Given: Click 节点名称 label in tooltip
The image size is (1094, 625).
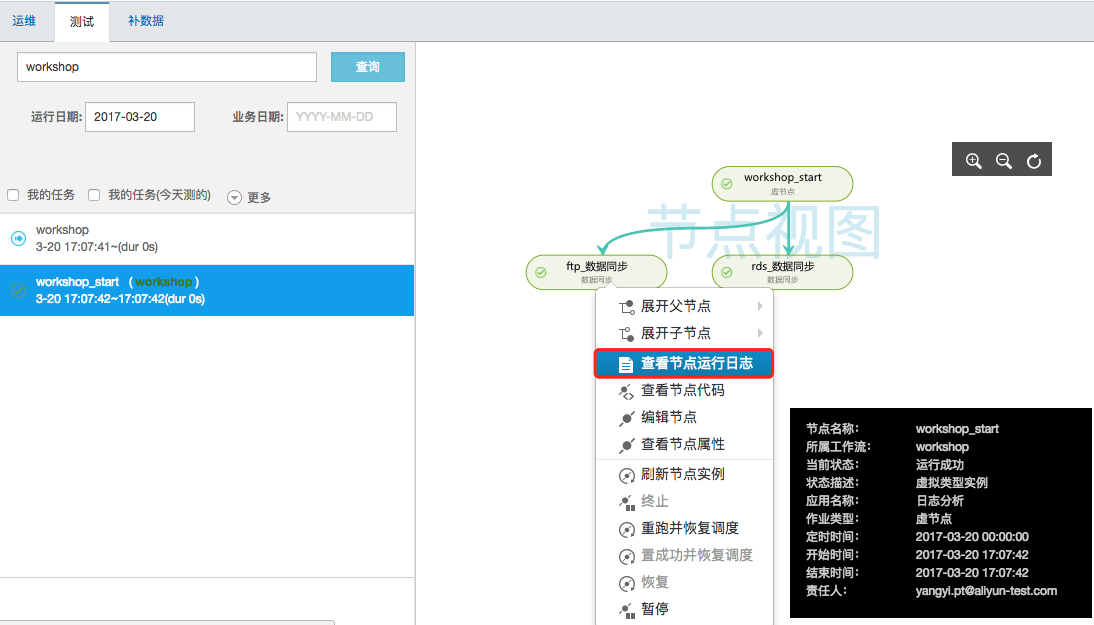Looking at the screenshot, I should [x=832, y=429].
